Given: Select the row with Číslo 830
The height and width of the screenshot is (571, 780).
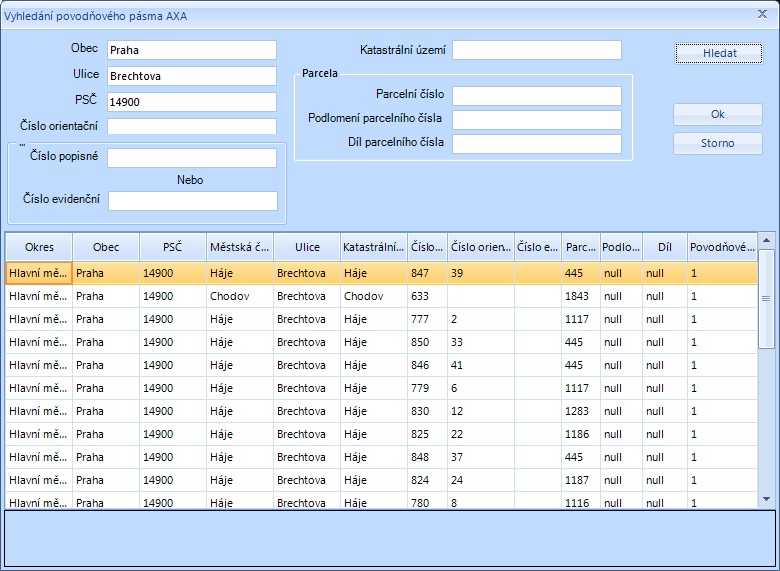Looking at the screenshot, I should click(382, 411).
